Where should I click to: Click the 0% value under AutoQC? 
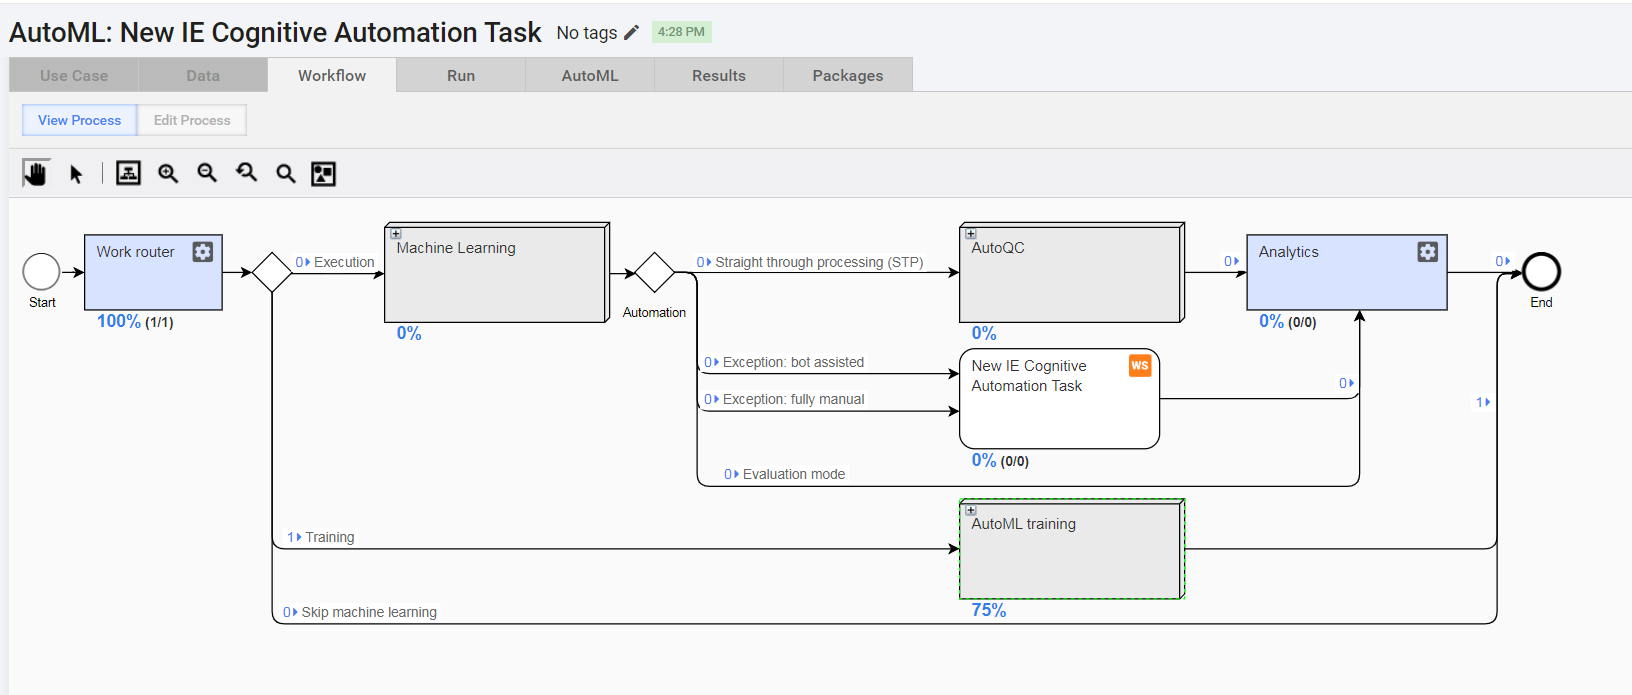click(x=984, y=333)
